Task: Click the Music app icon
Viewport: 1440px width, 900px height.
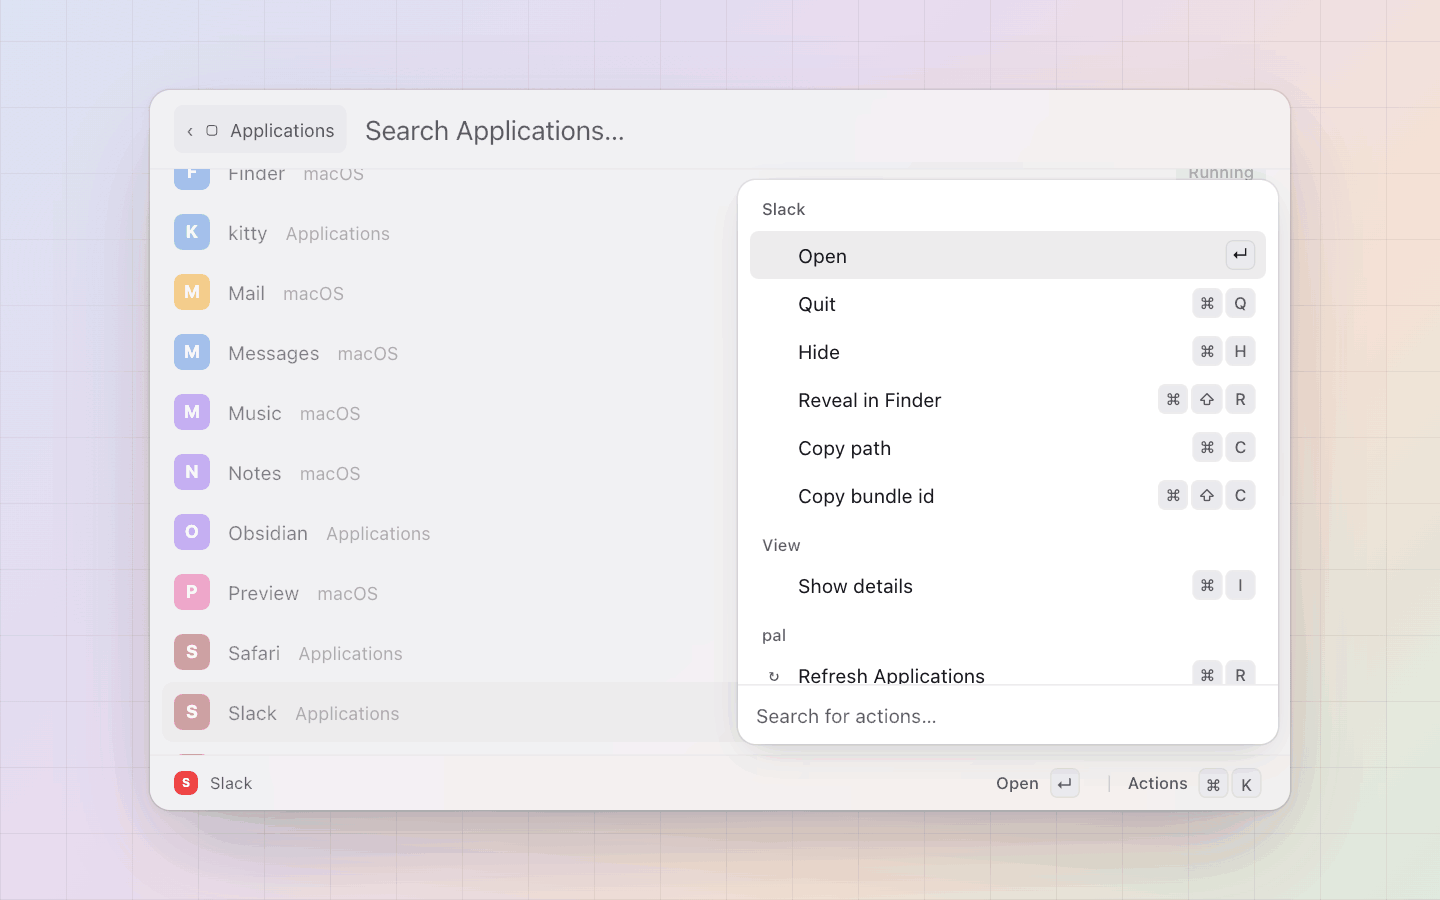Action: [192, 412]
